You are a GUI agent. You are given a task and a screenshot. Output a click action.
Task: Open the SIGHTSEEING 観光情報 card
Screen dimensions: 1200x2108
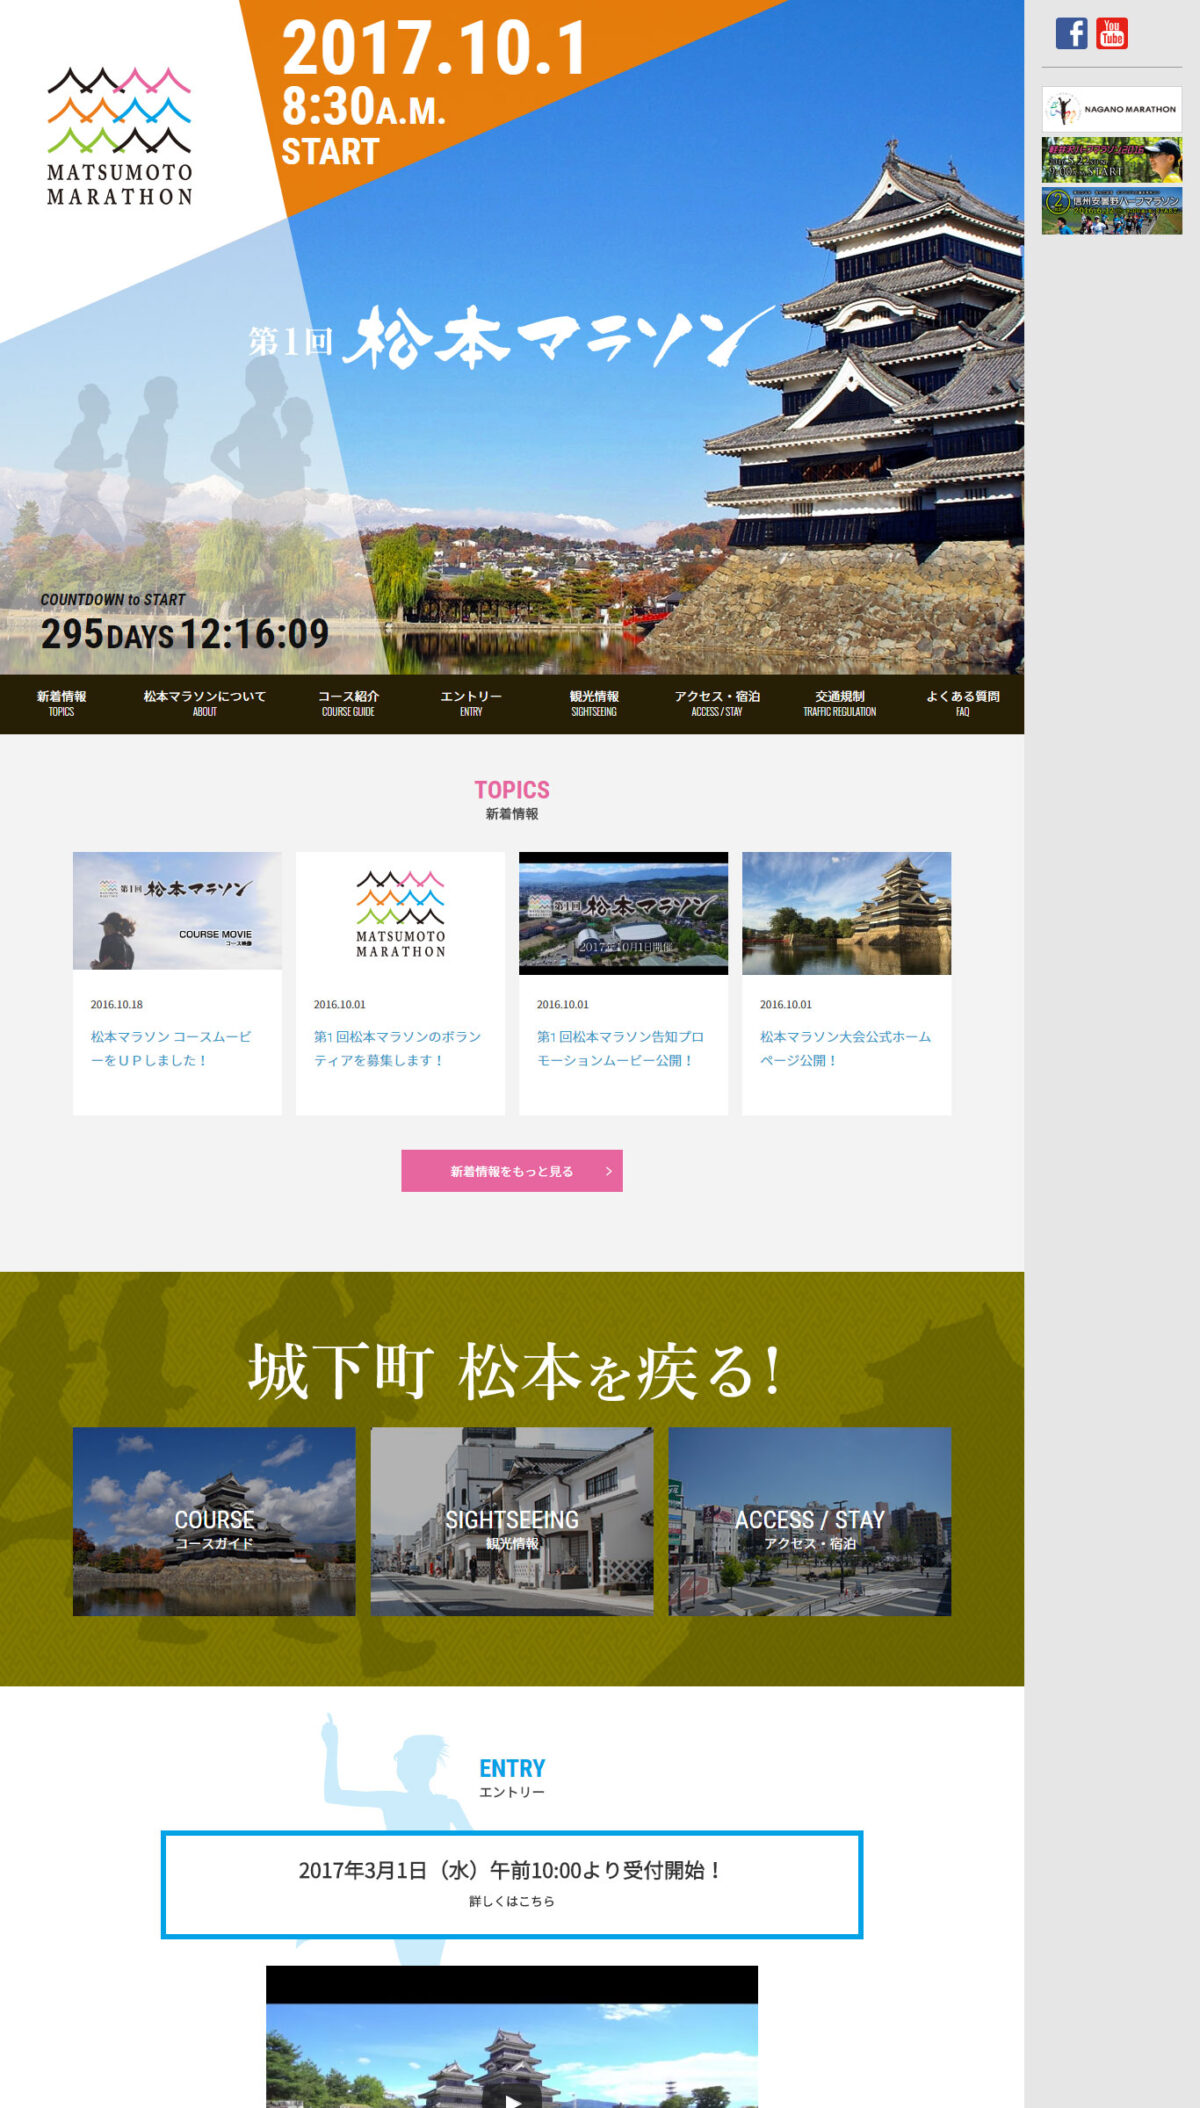[512, 1521]
